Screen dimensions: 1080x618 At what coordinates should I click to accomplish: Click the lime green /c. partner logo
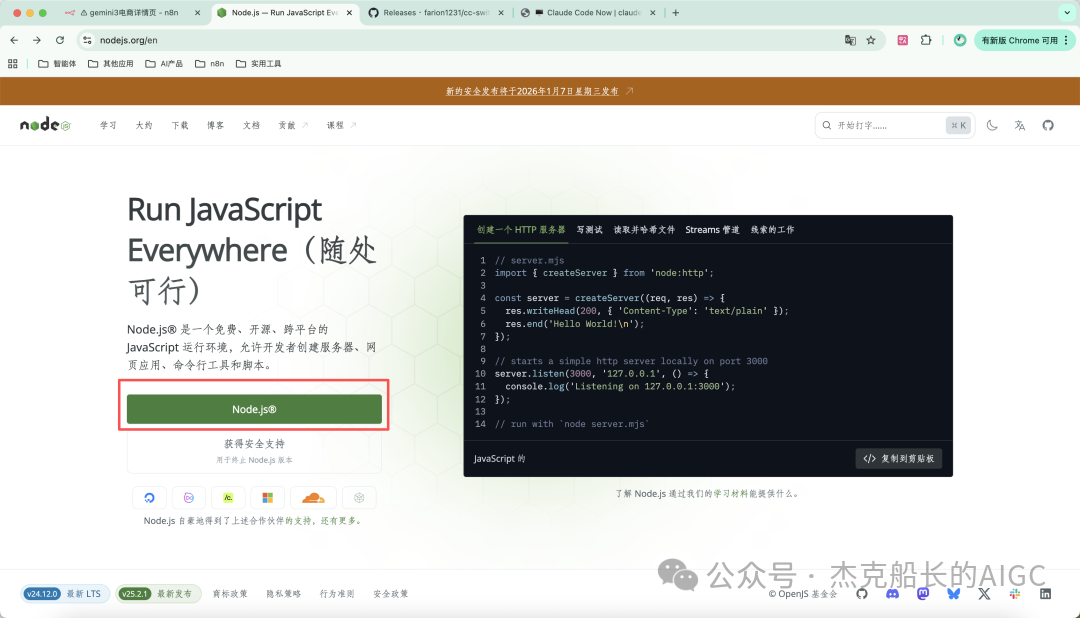point(228,497)
